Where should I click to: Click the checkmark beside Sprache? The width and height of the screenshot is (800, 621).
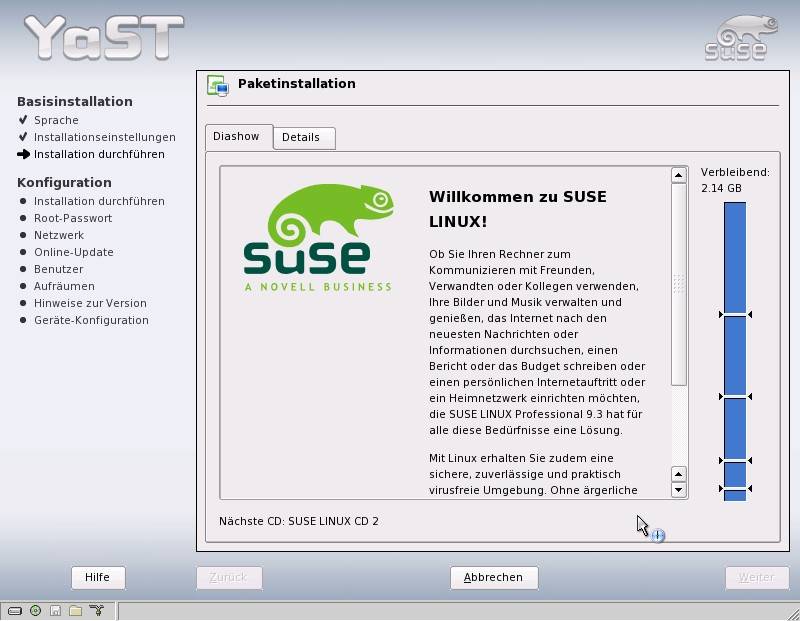point(23,120)
